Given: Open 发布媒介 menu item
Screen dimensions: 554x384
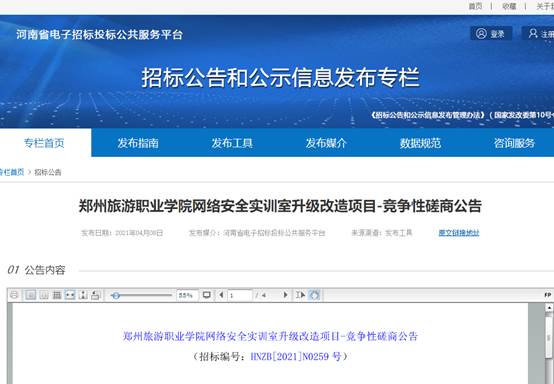Looking at the screenshot, I should point(326,143).
